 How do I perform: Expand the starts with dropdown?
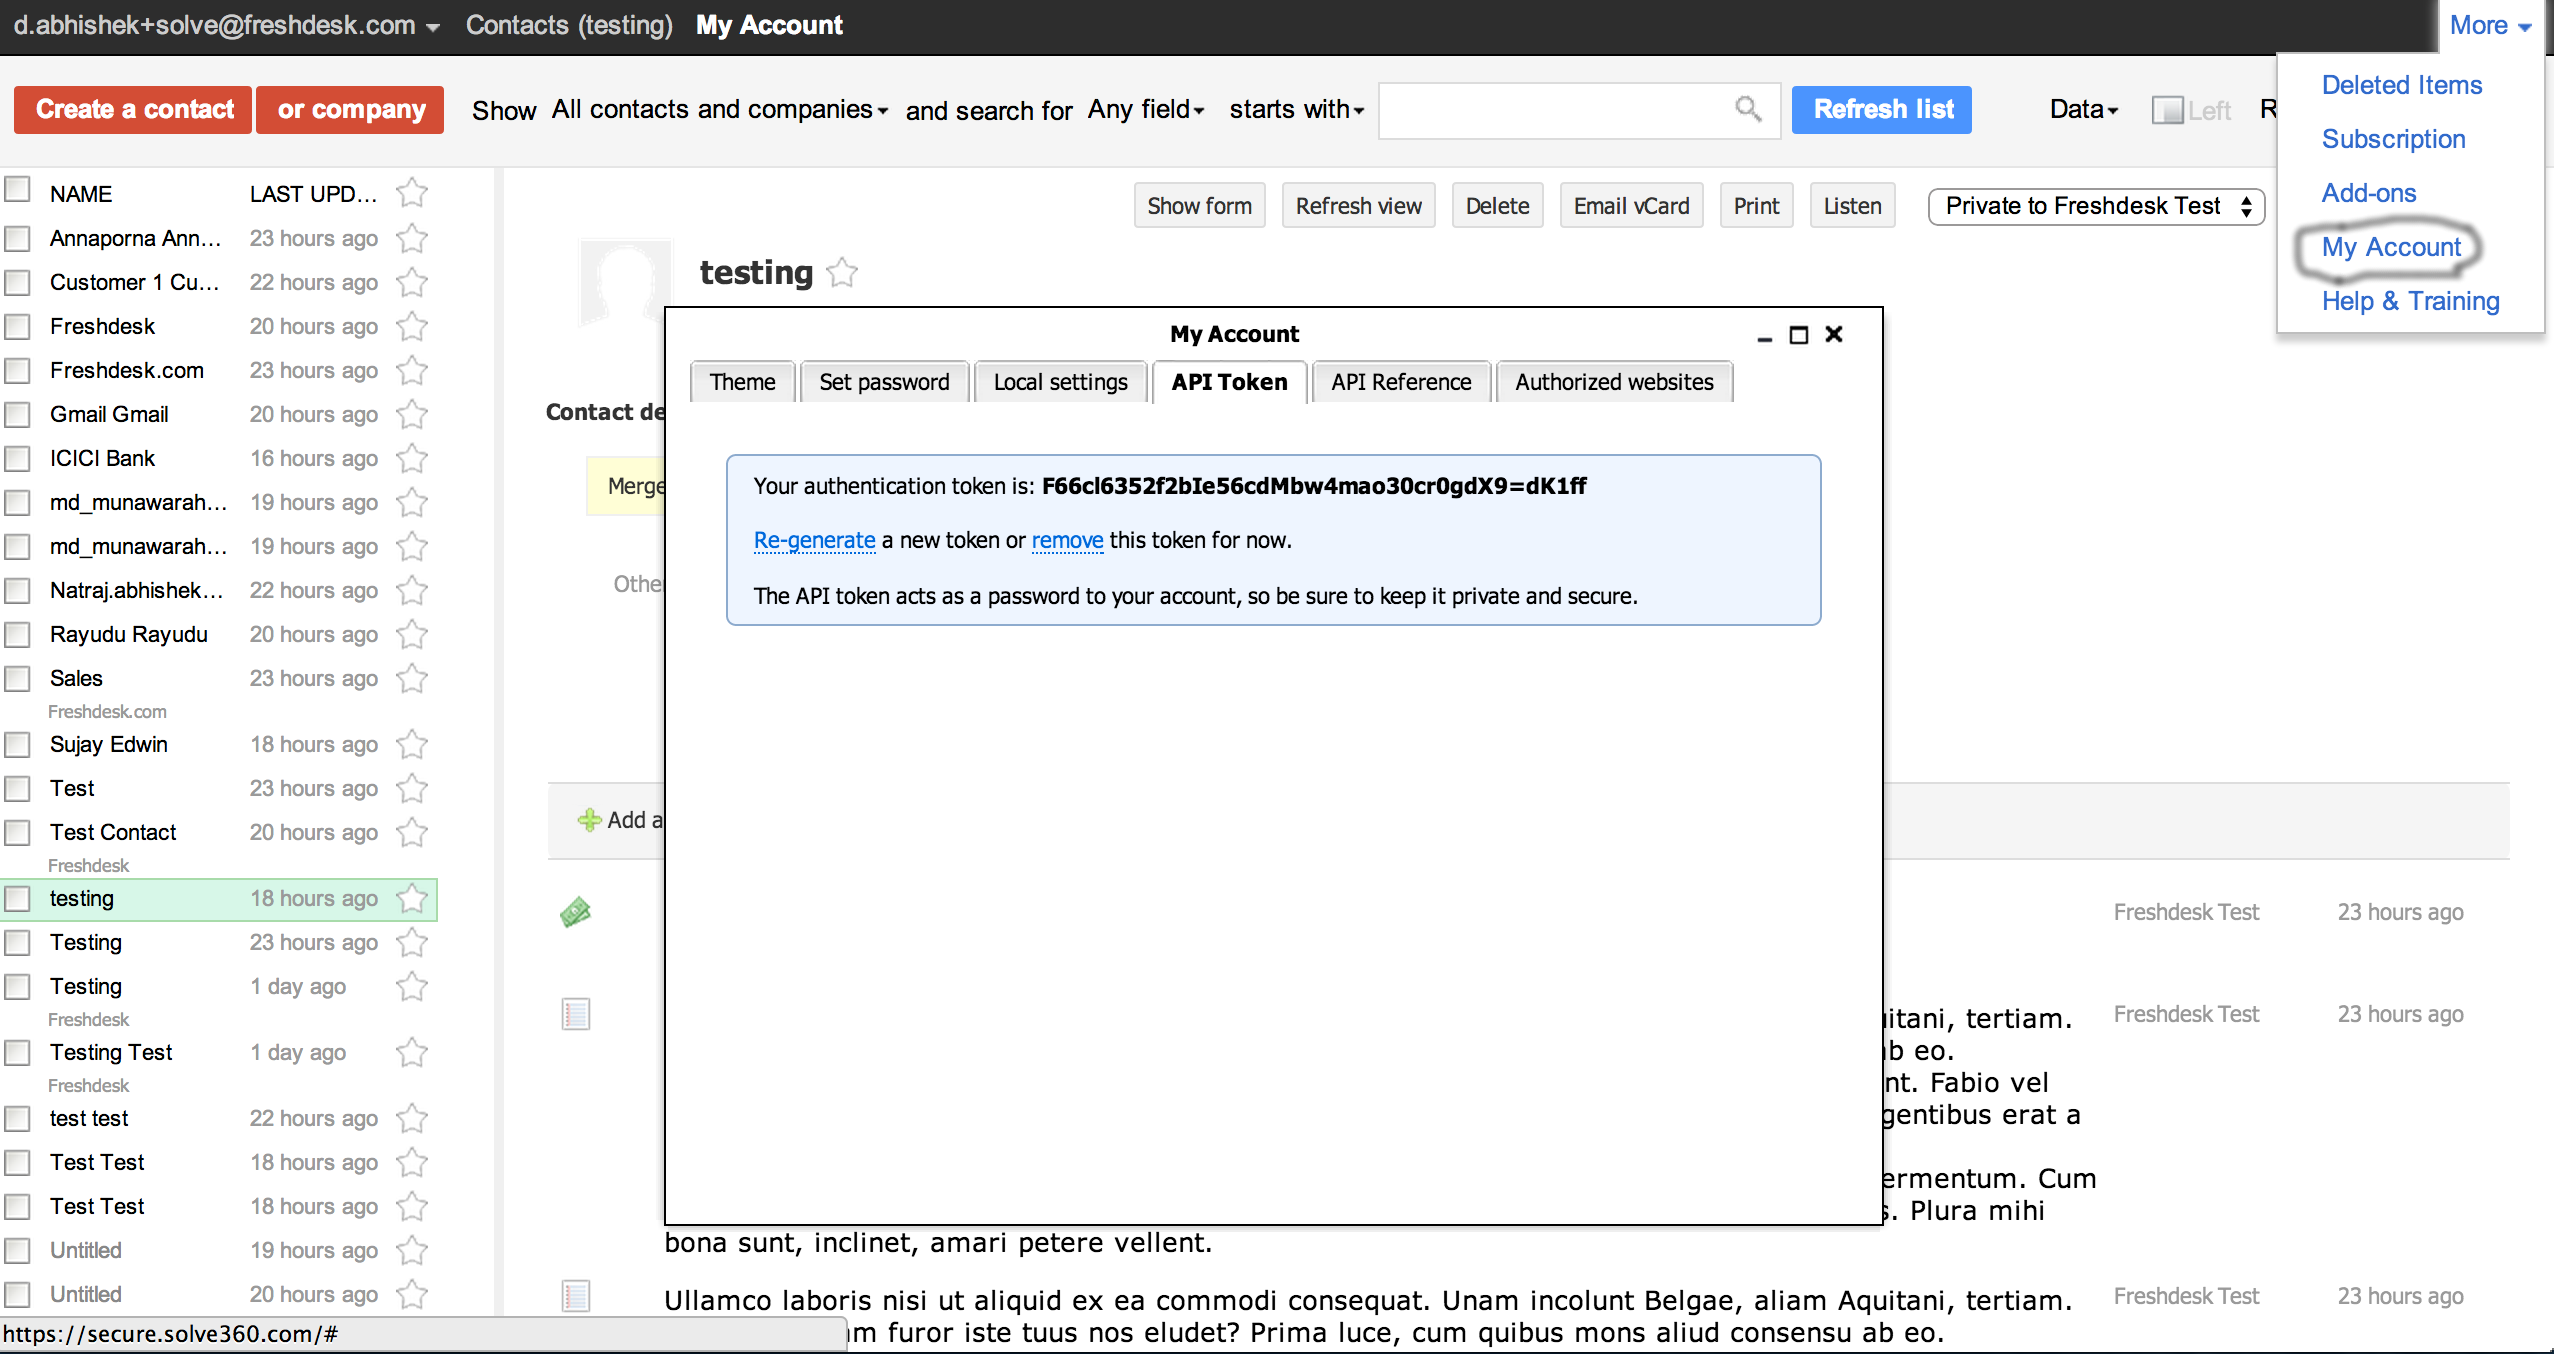1297,109
